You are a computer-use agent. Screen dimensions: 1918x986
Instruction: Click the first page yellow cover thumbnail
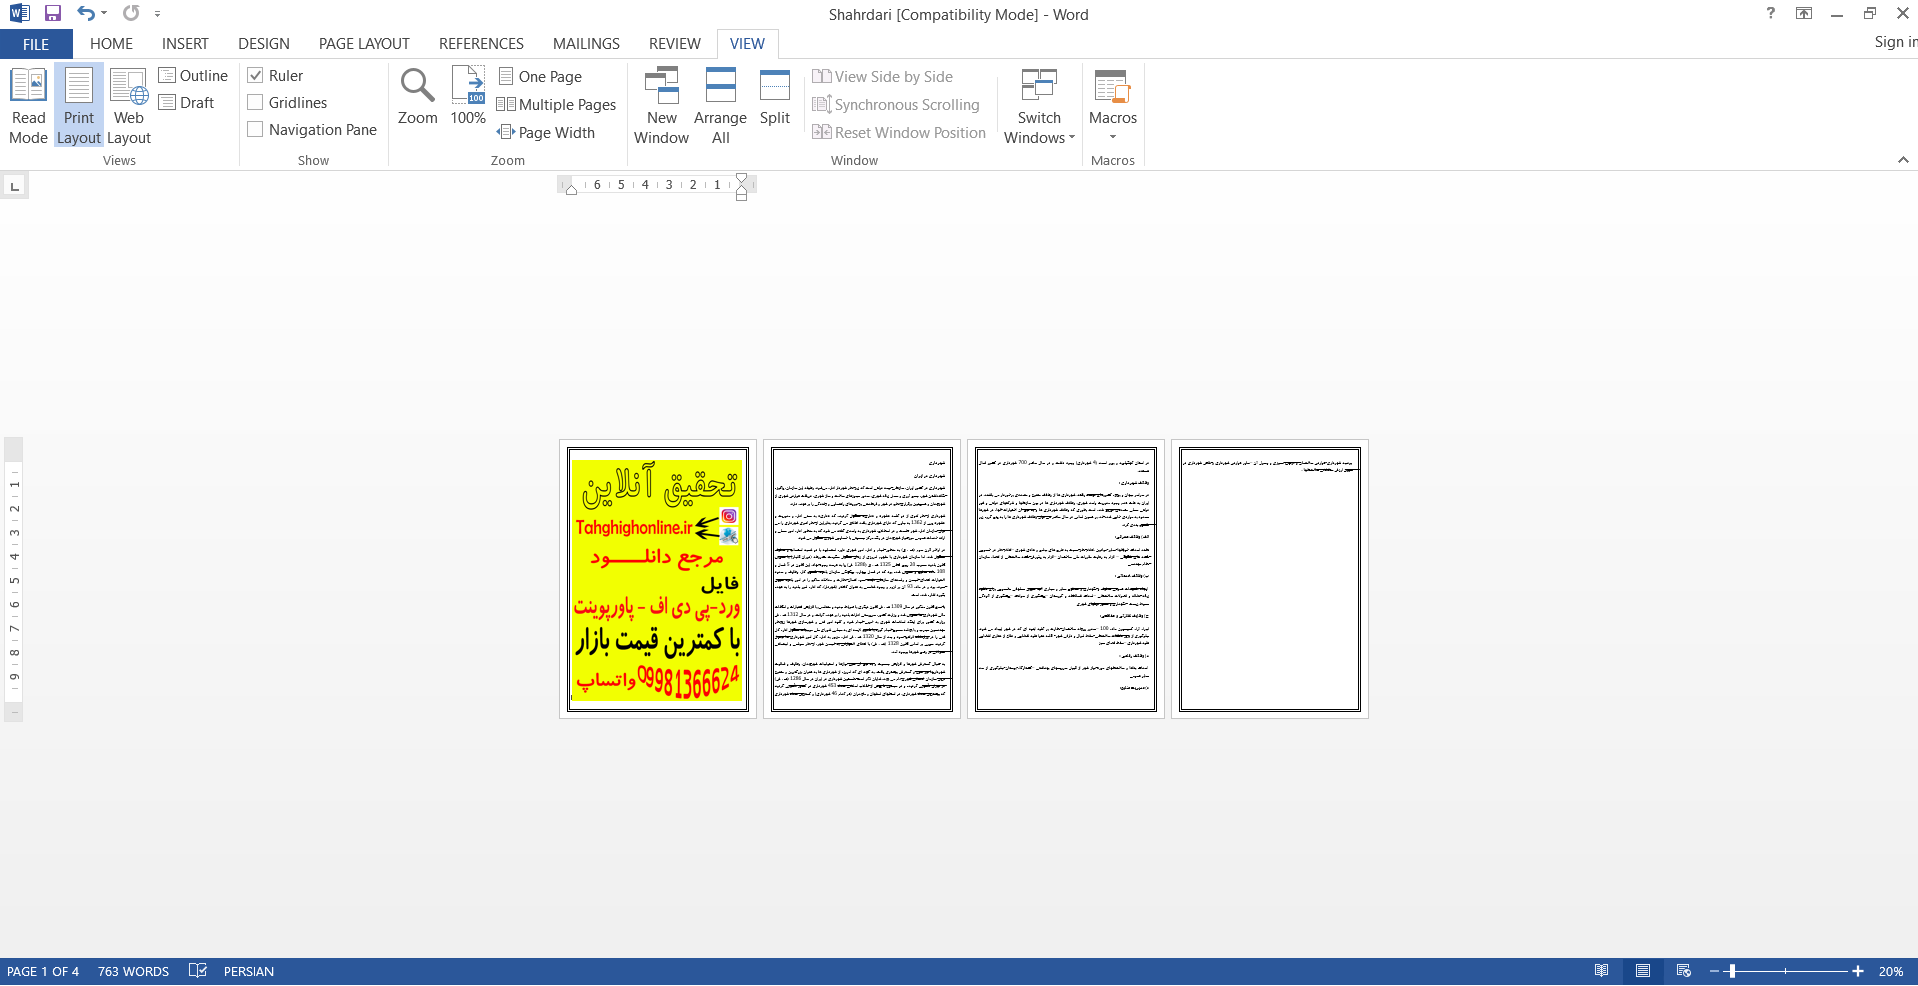pos(658,579)
